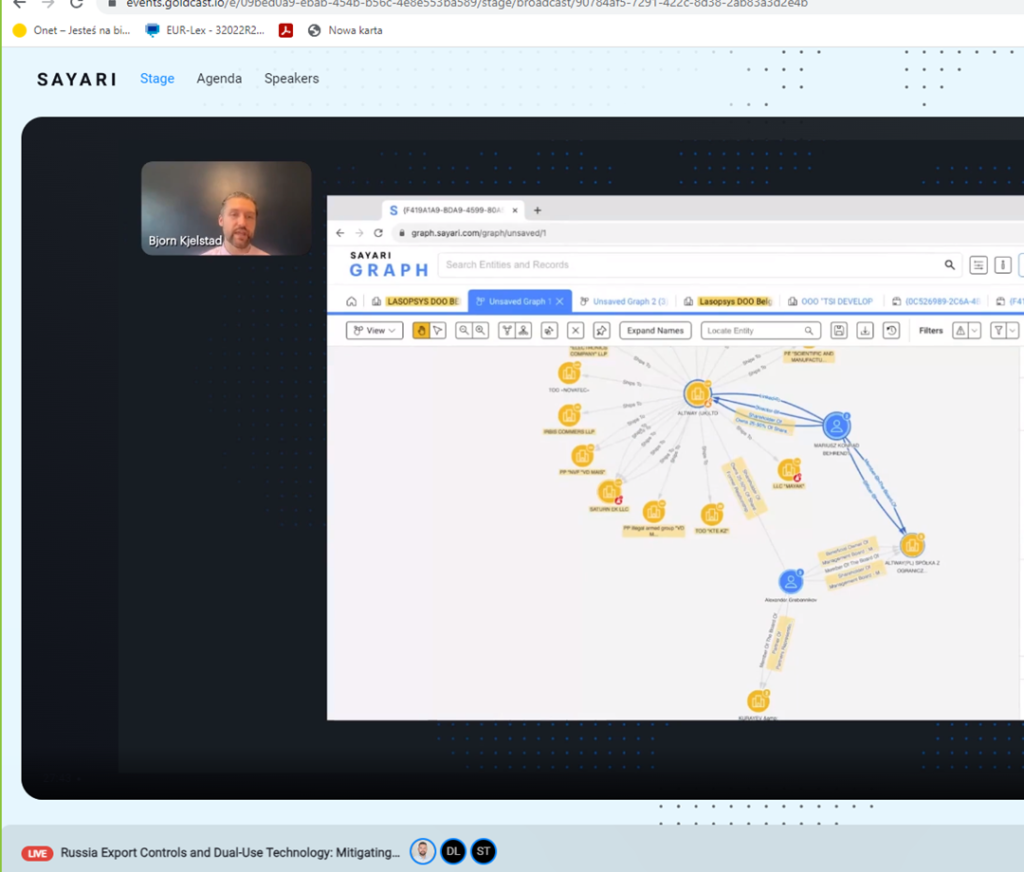Save the graph with the floppy disk icon
The width and height of the screenshot is (1024, 872).
coord(839,331)
